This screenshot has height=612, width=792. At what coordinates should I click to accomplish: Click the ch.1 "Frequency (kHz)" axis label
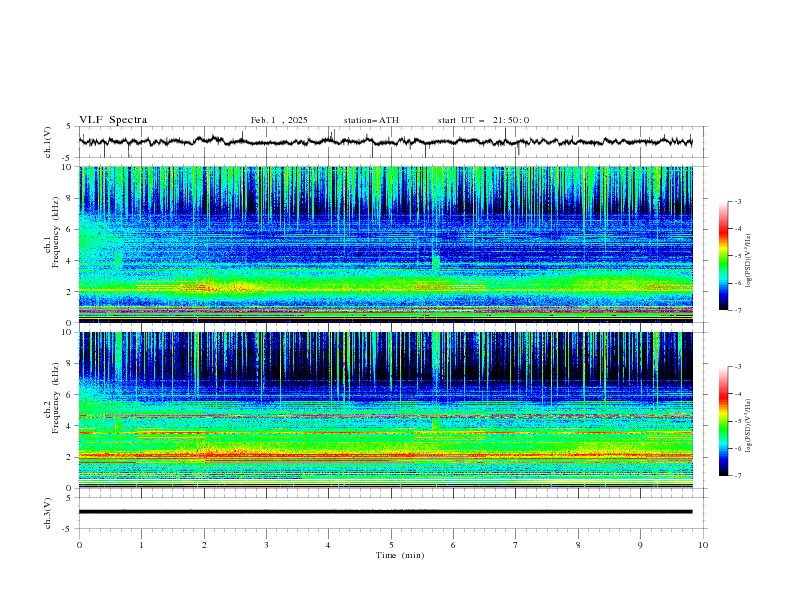56,232
